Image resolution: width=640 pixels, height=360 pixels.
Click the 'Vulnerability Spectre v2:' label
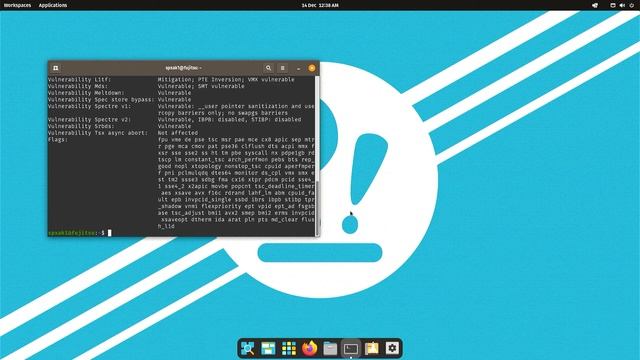click(x=89, y=120)
